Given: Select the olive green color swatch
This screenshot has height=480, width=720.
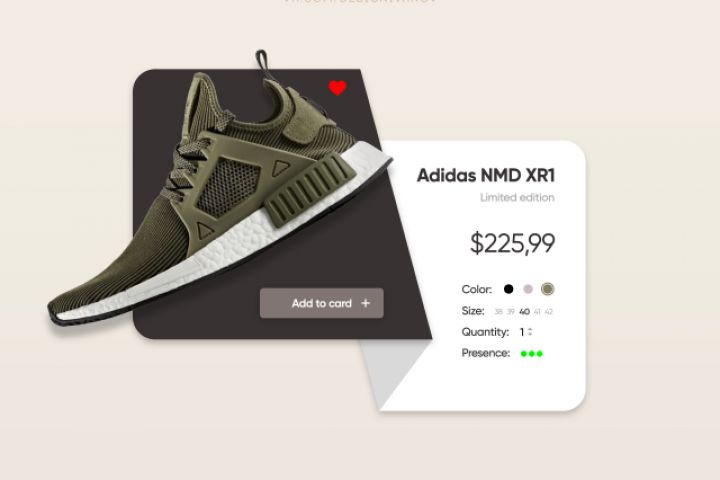Looking at the screenshot, I should (x=547, y=289).
